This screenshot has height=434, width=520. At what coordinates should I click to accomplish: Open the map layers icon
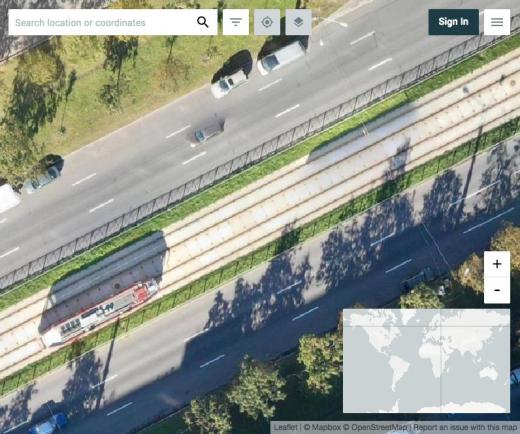298,22
